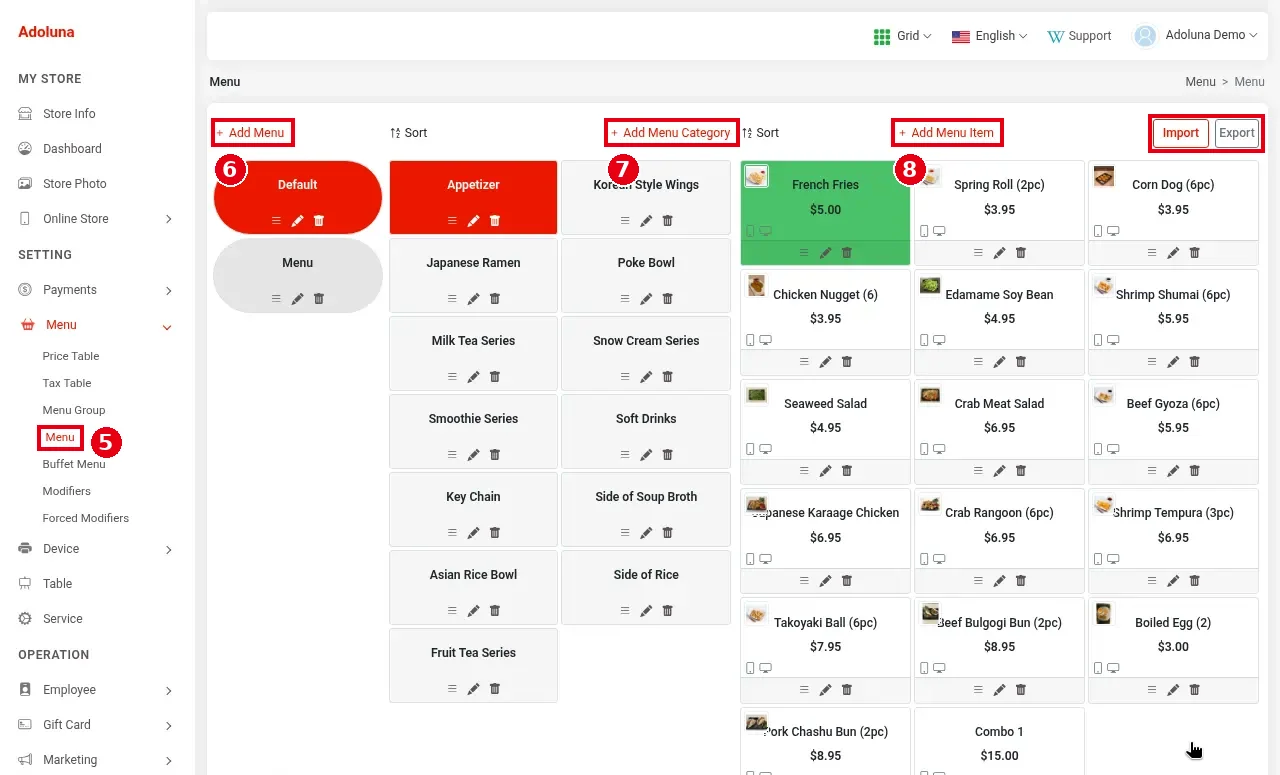Delete the Chicken Nugget (6) item
This screenshot has height=775, width=1280.
click(x=847, y=362)
